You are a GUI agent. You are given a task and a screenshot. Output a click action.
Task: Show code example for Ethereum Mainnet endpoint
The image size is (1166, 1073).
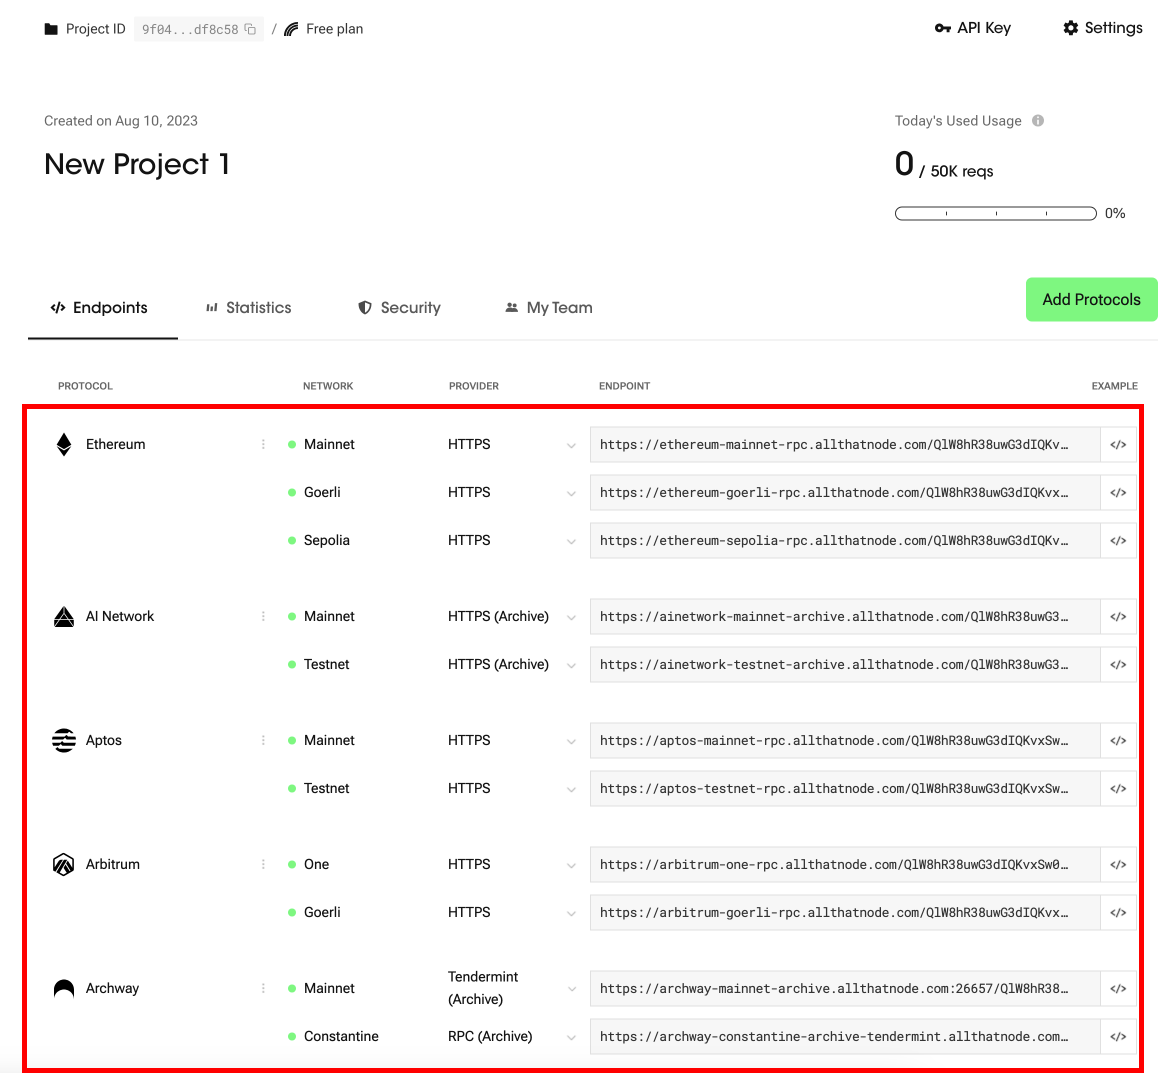(1118, 445)
